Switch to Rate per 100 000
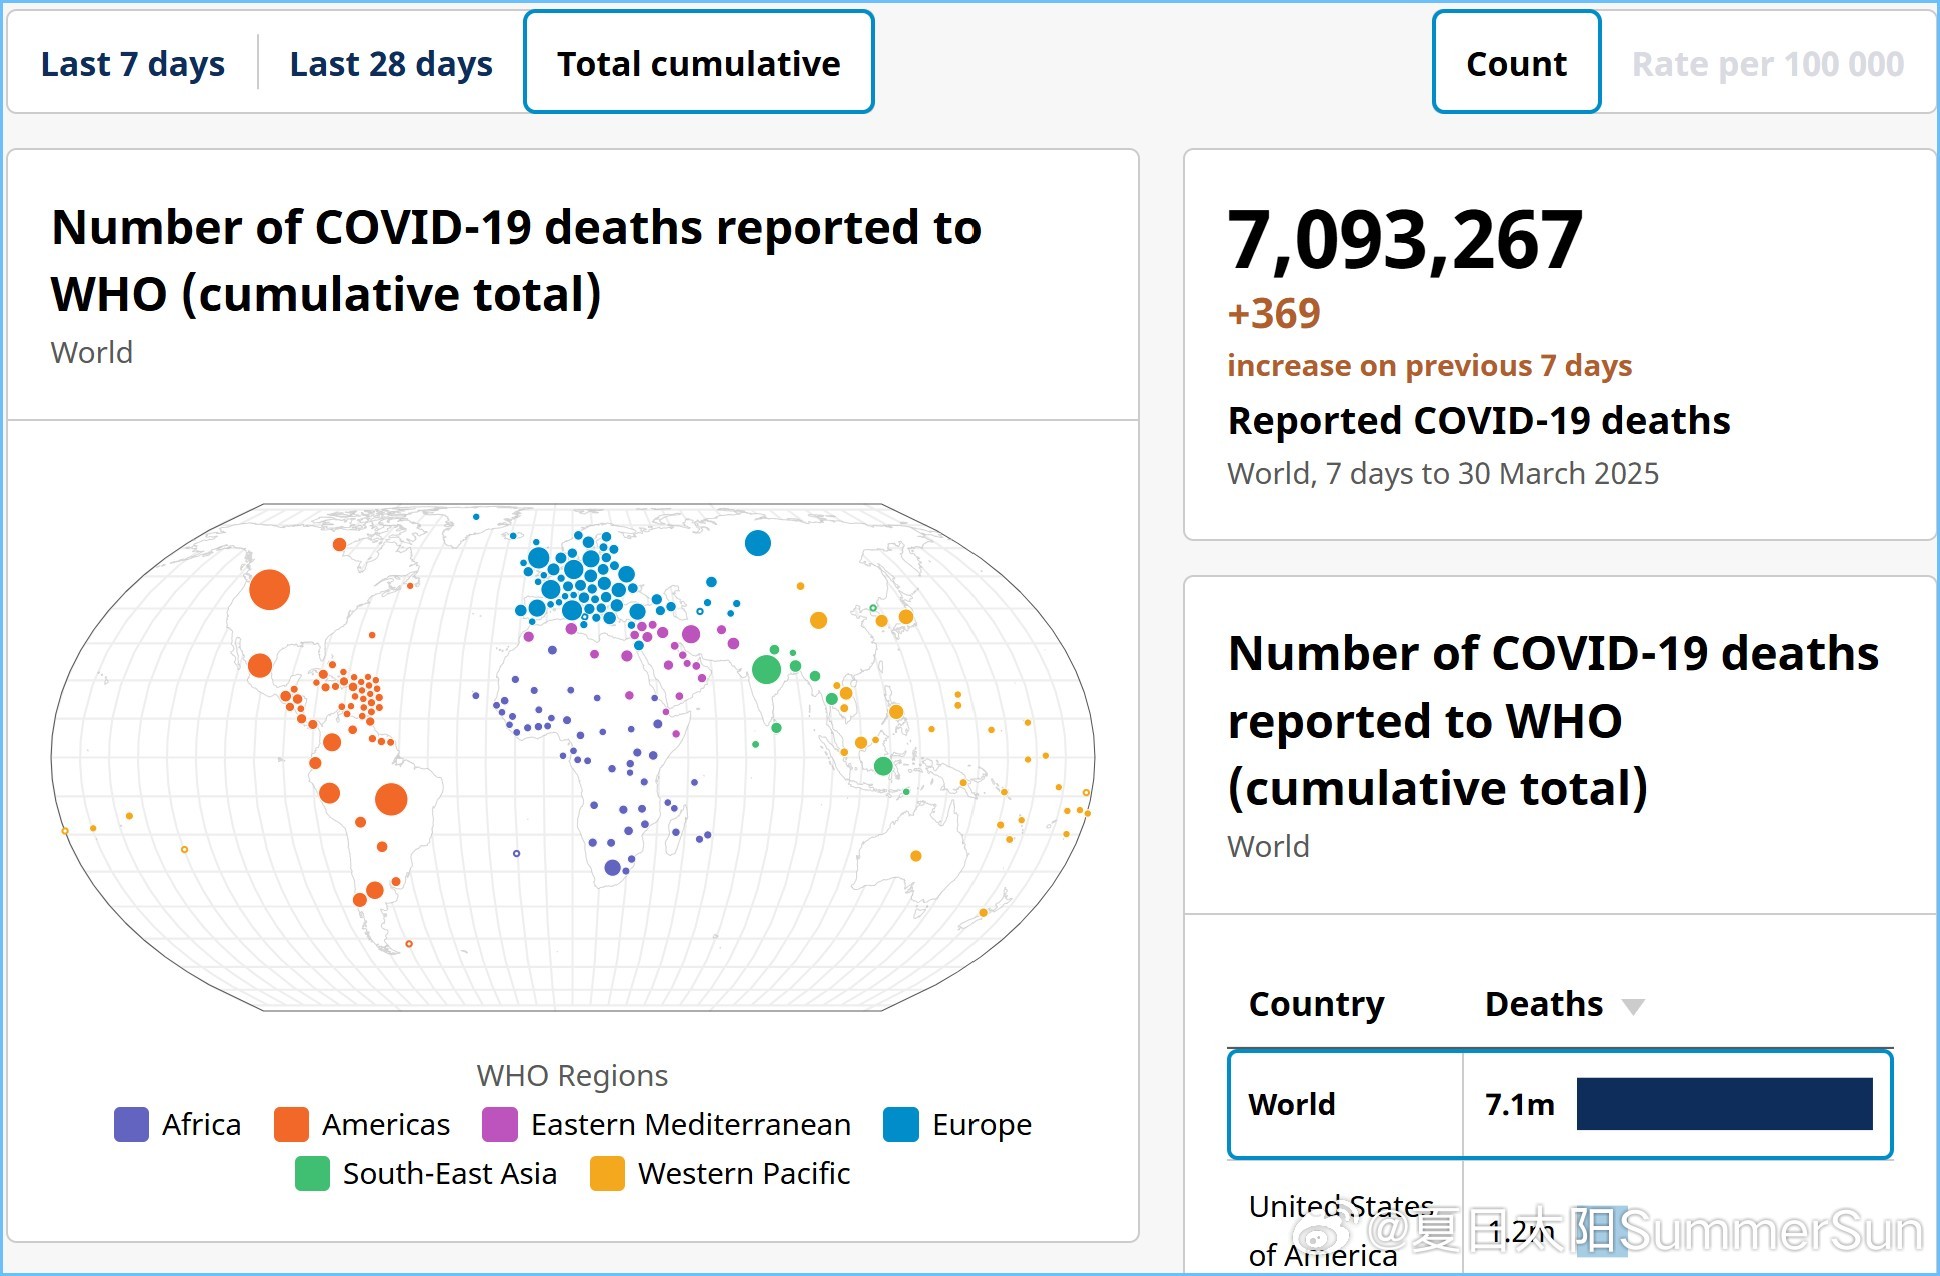Viewport: 1940px width, 1276px height. click(x=1767, y=64)
